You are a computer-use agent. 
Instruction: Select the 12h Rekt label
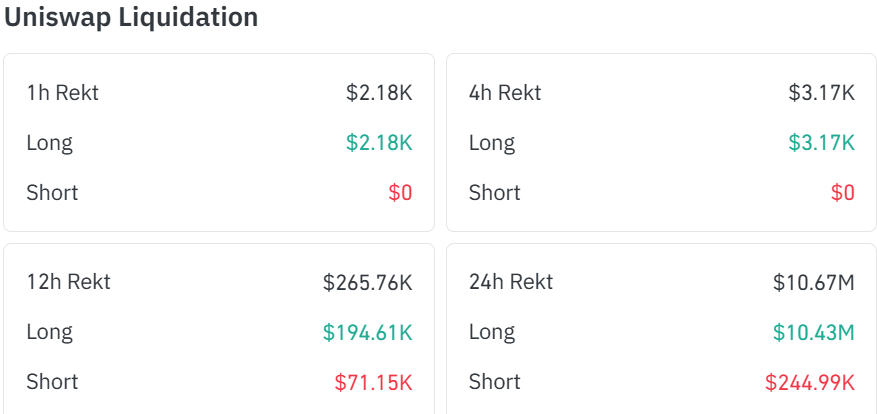tap(69, 281)
